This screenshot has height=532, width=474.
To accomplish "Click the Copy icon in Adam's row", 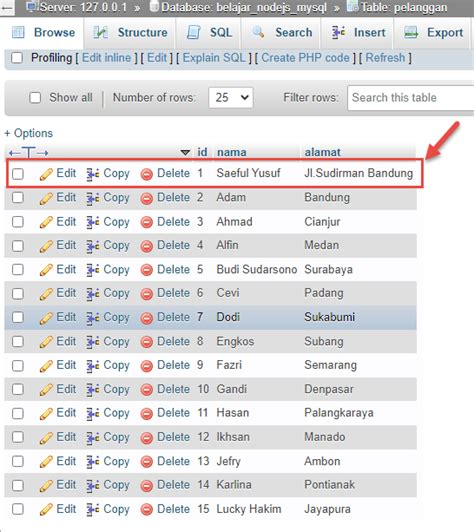I will pos(93,198).
